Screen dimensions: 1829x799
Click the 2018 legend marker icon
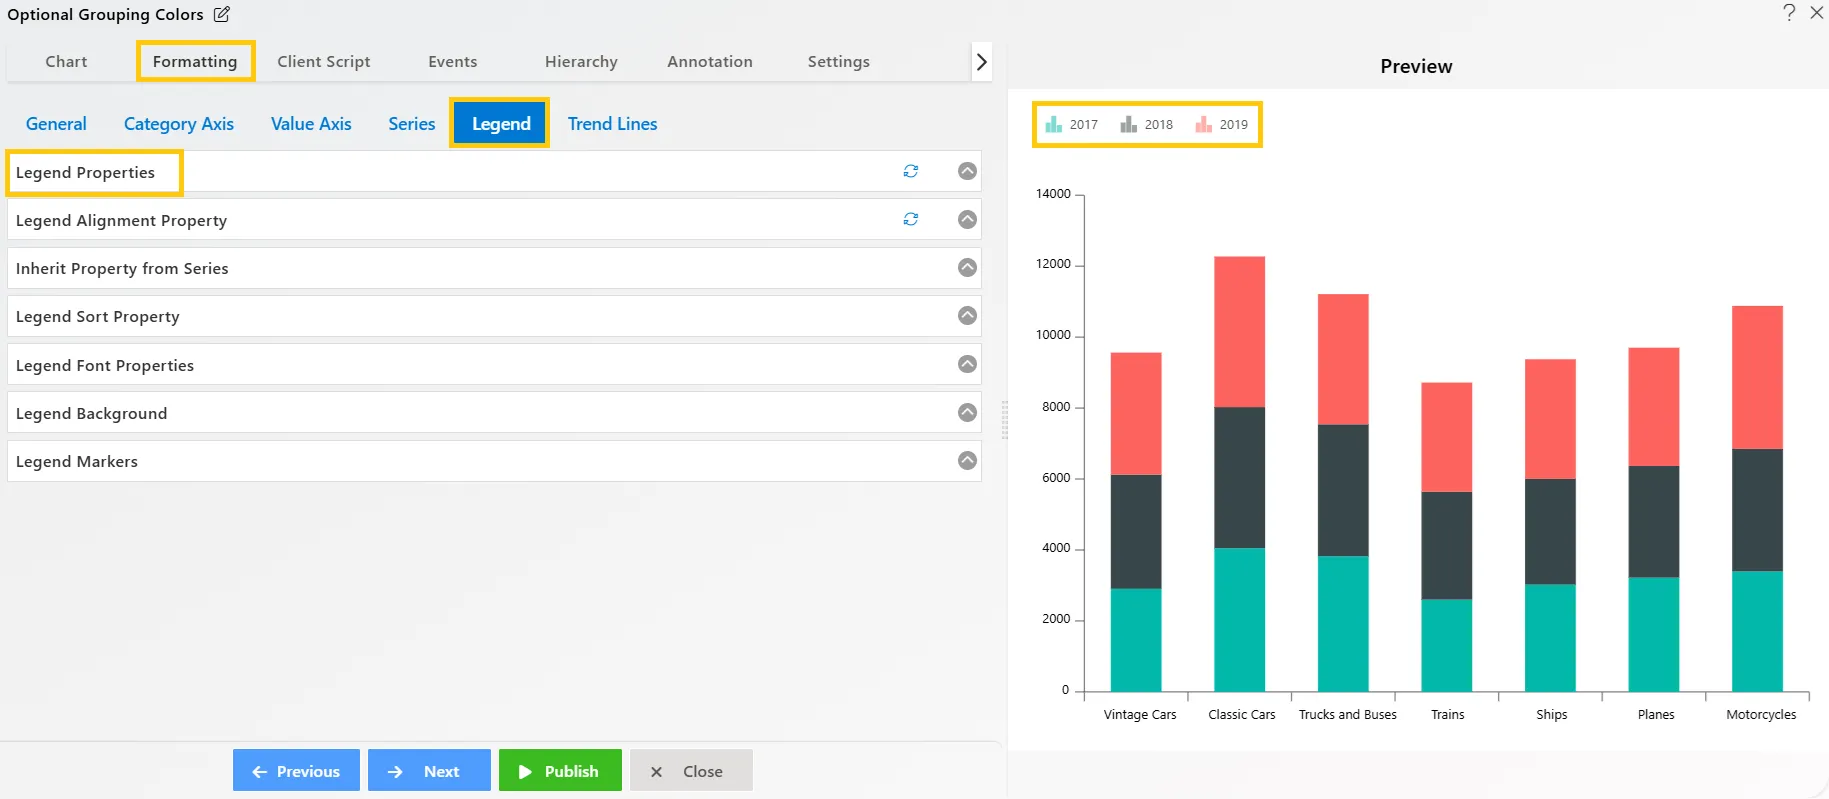tap(1128, 124)
